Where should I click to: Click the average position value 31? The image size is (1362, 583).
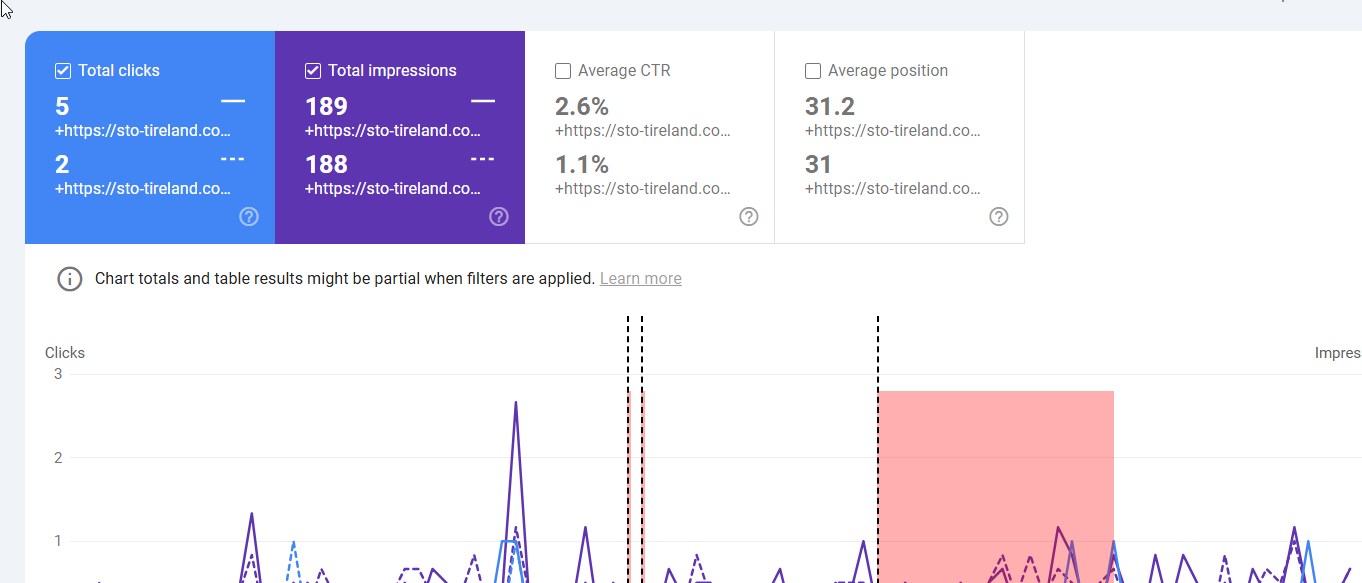[818, 165]
